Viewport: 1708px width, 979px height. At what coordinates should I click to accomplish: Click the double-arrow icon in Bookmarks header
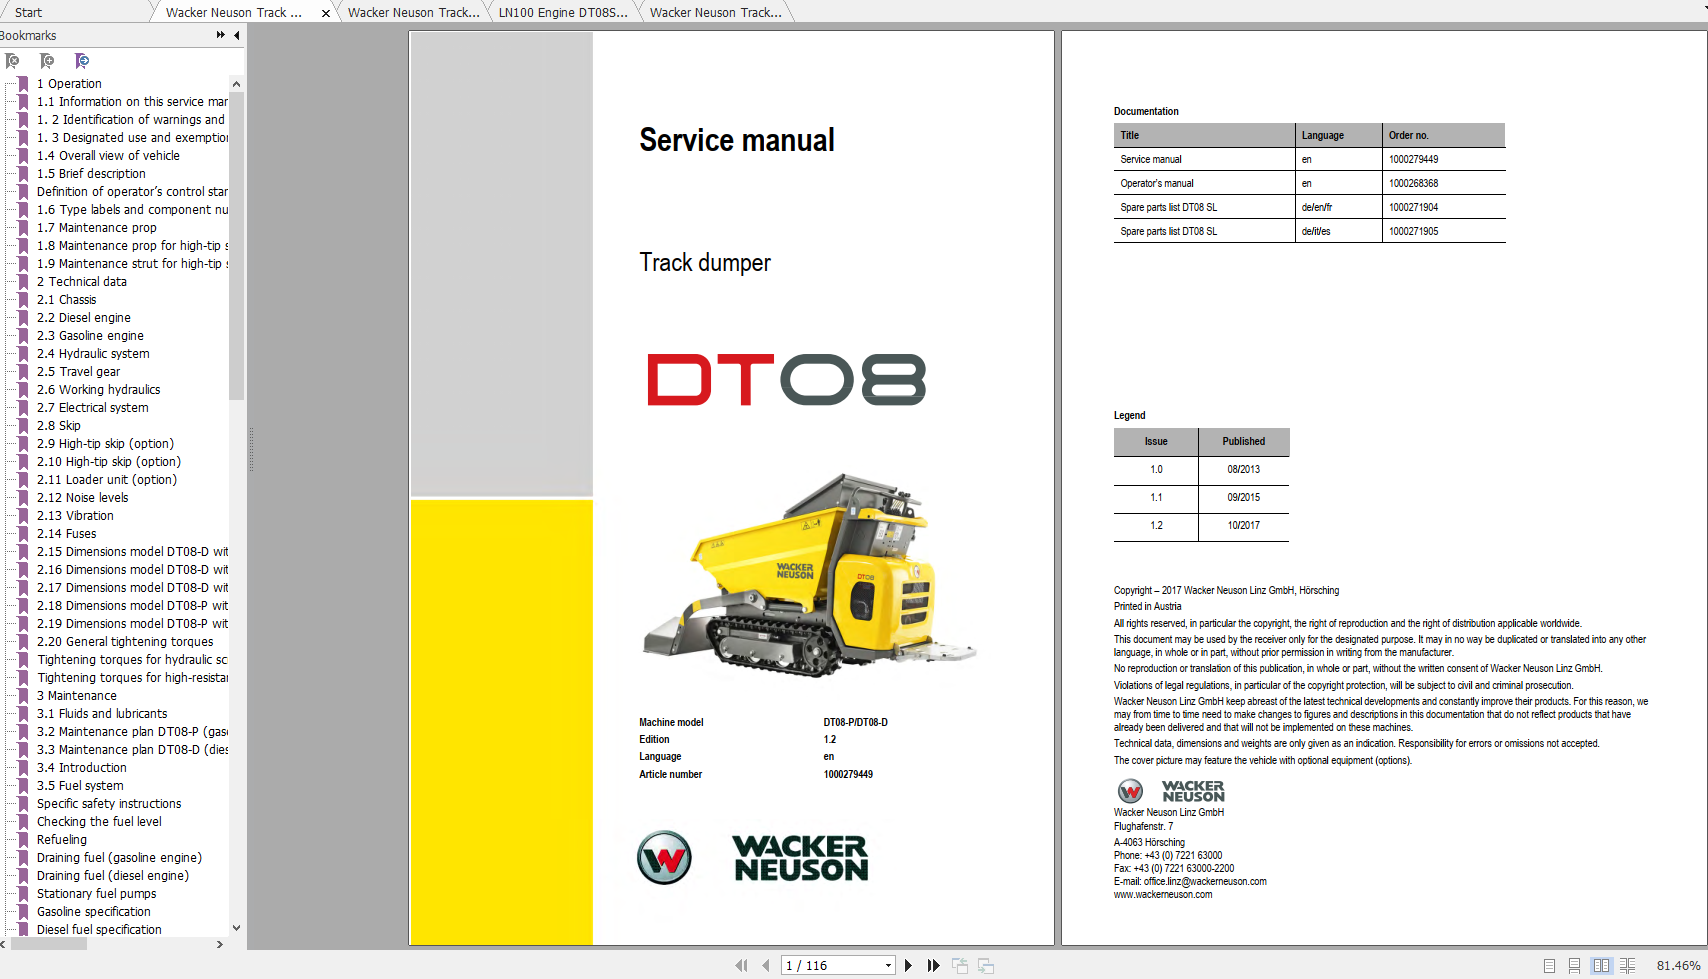pyautogui.click(x=221, y=35)
